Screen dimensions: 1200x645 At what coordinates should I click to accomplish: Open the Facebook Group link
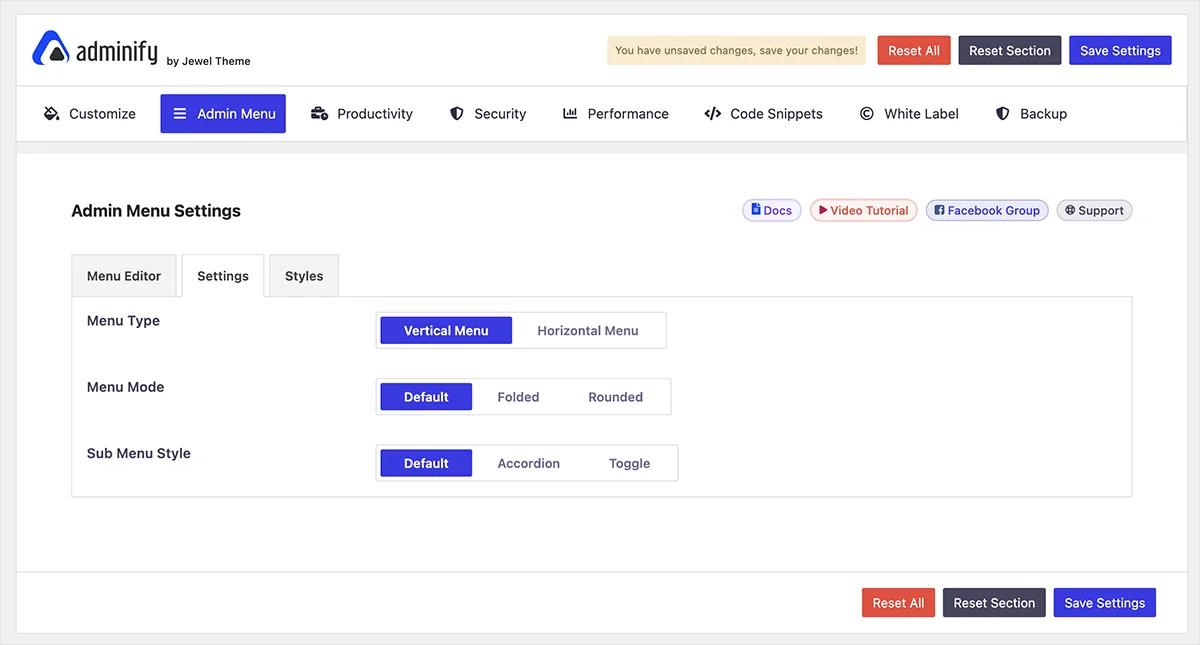(987, 210)
